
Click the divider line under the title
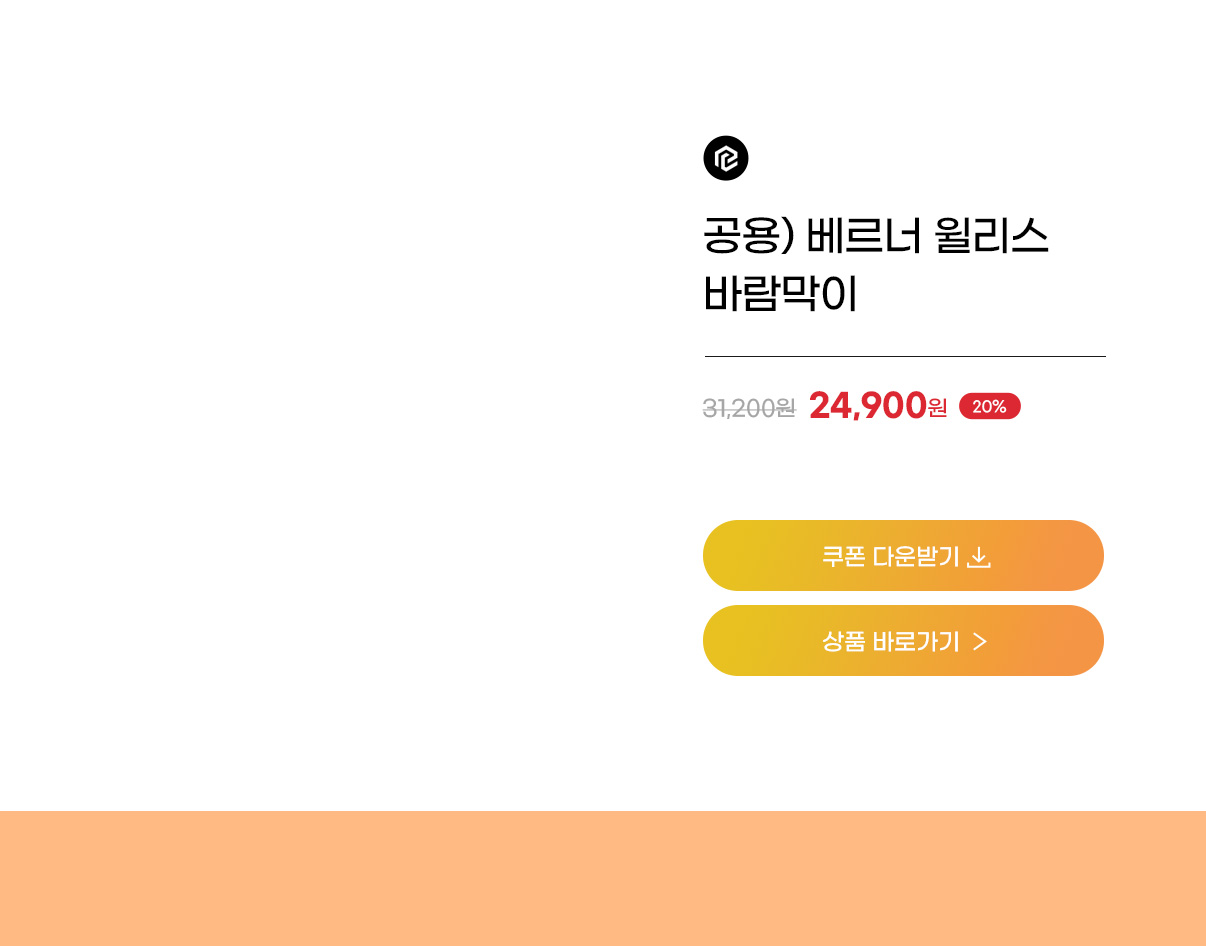coord(905,356)
